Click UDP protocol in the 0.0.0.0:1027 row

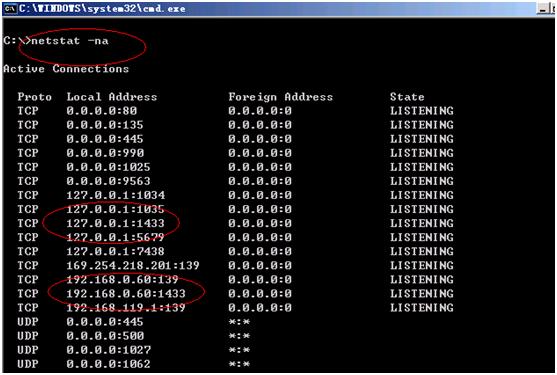coord(28,350)
